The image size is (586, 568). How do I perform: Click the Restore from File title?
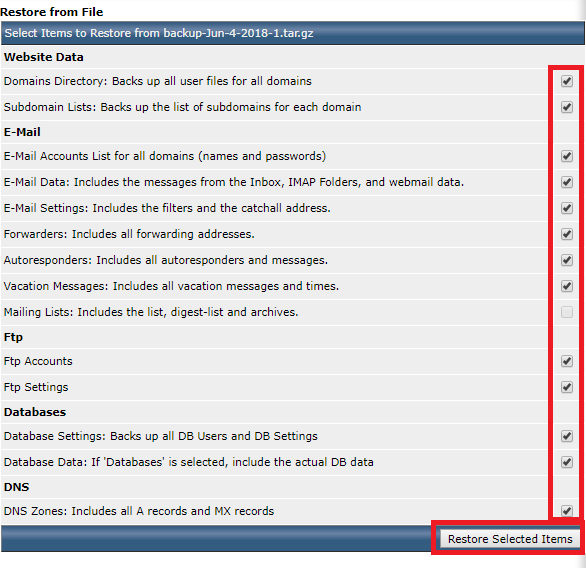point(52,12)
